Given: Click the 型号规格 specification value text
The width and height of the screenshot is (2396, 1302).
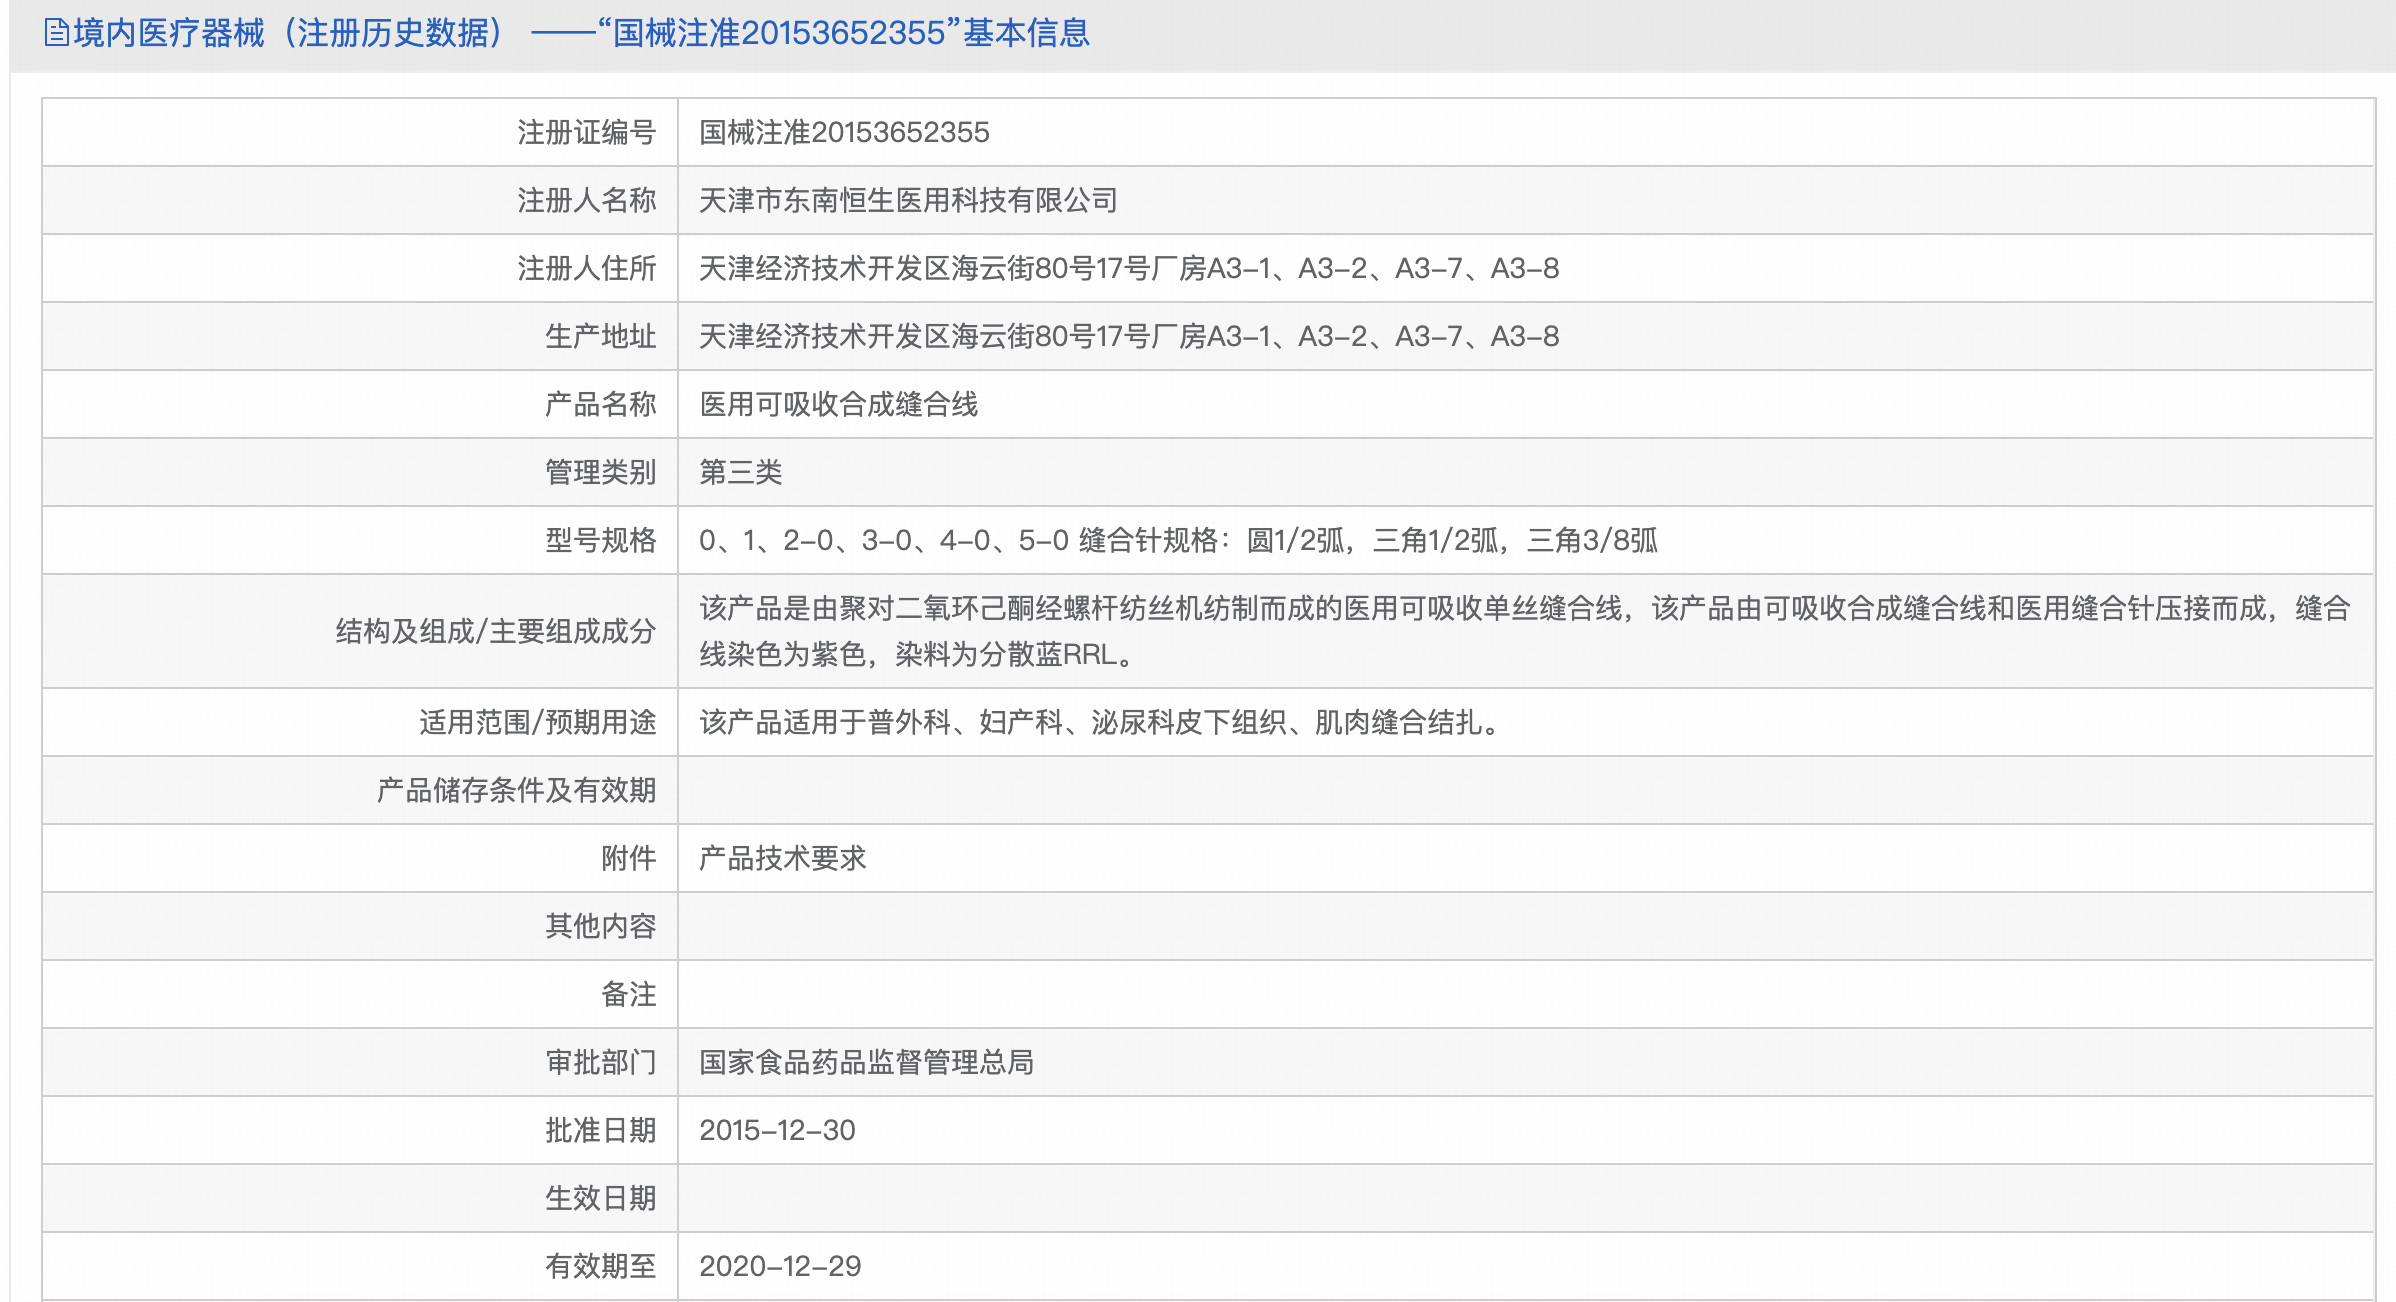Looking at the screenshot, I should [x=1178, y=540].
